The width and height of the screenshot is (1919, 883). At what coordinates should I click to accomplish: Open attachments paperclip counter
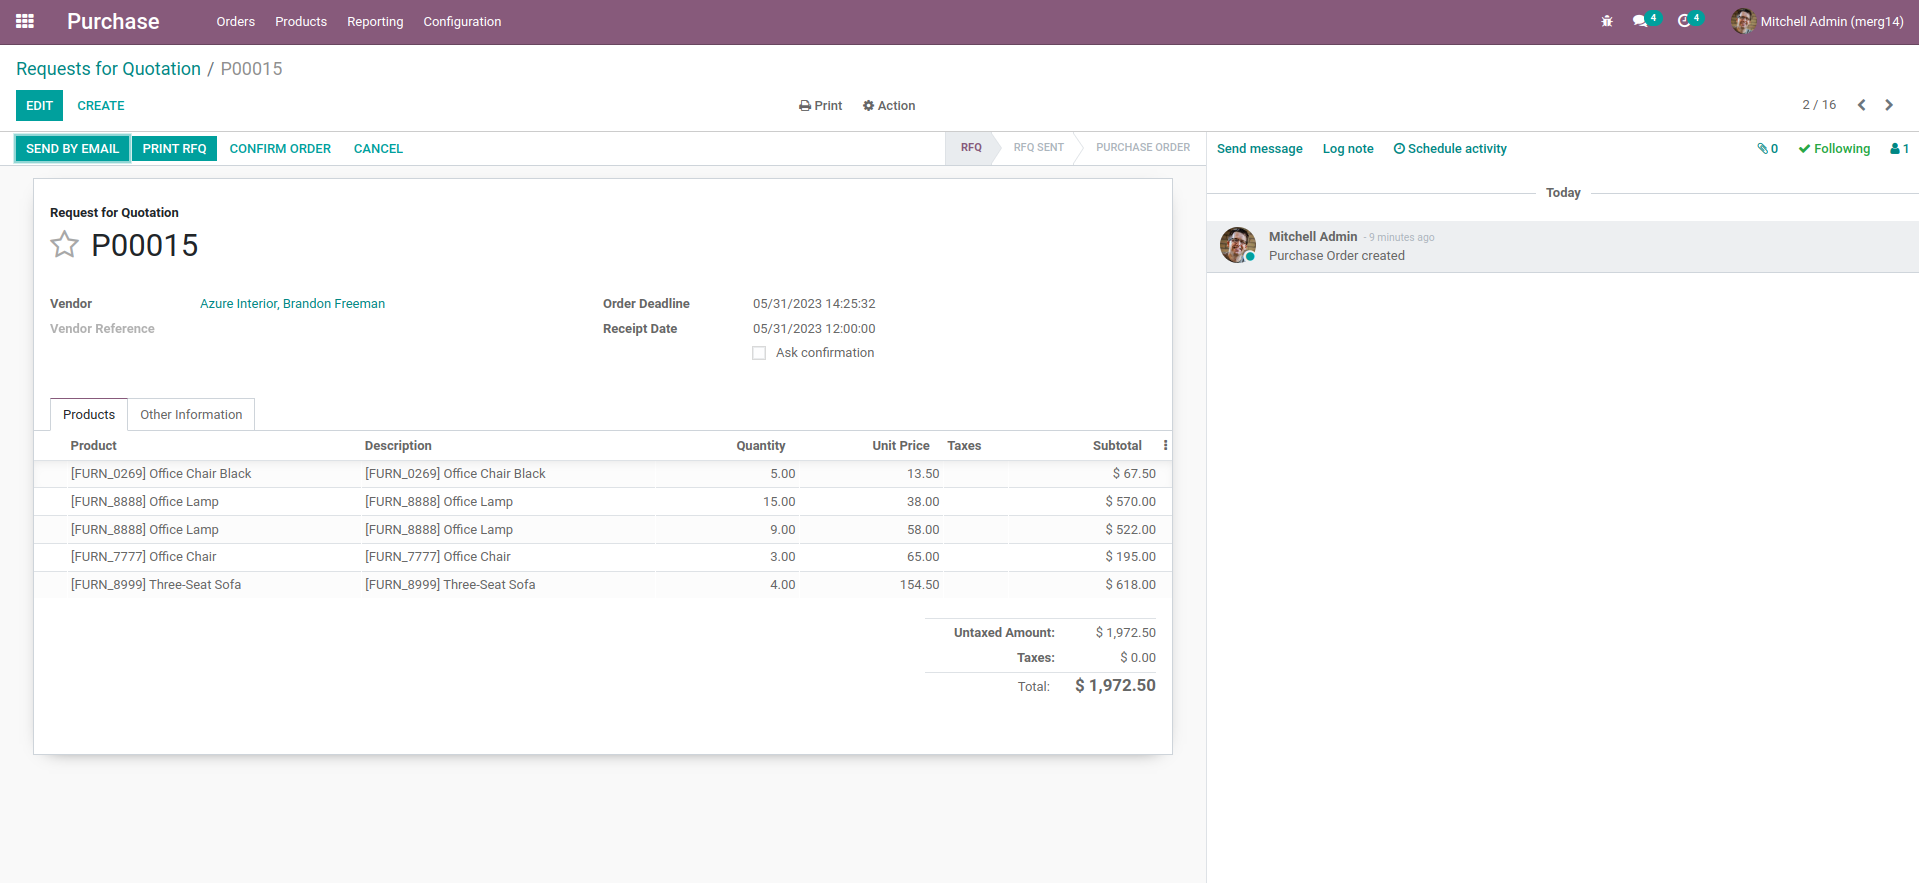click(x=1767, y=149)
